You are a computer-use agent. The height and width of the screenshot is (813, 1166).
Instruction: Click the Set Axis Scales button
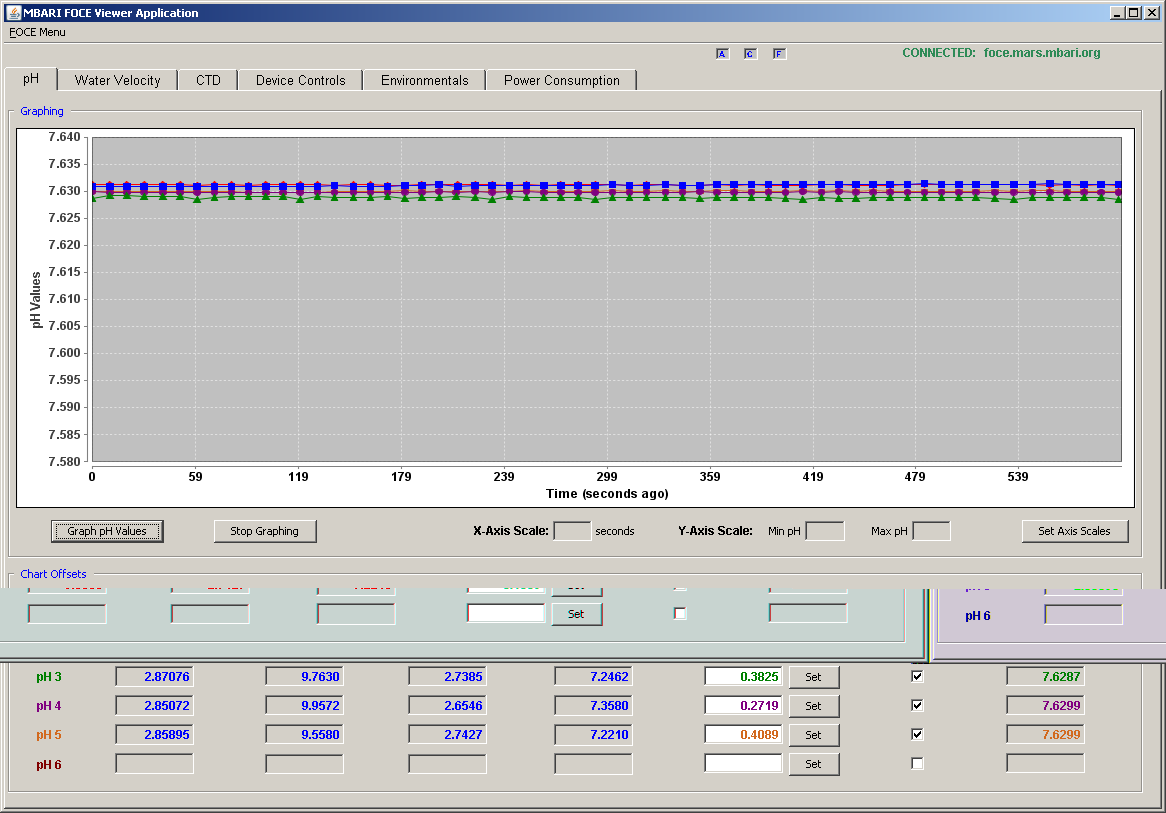(x=1075, y=531)
